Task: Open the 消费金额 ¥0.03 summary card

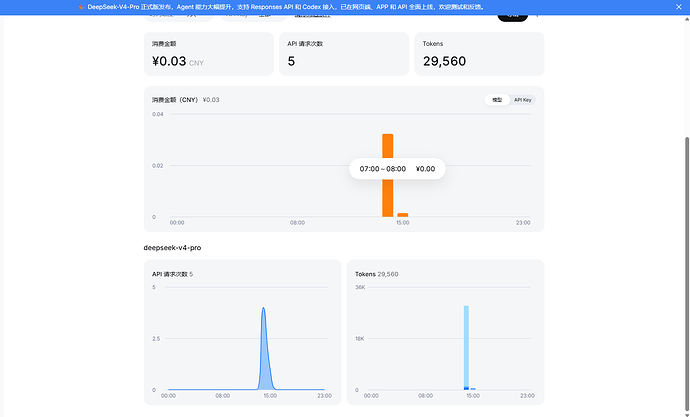Action: pos(209,54)
